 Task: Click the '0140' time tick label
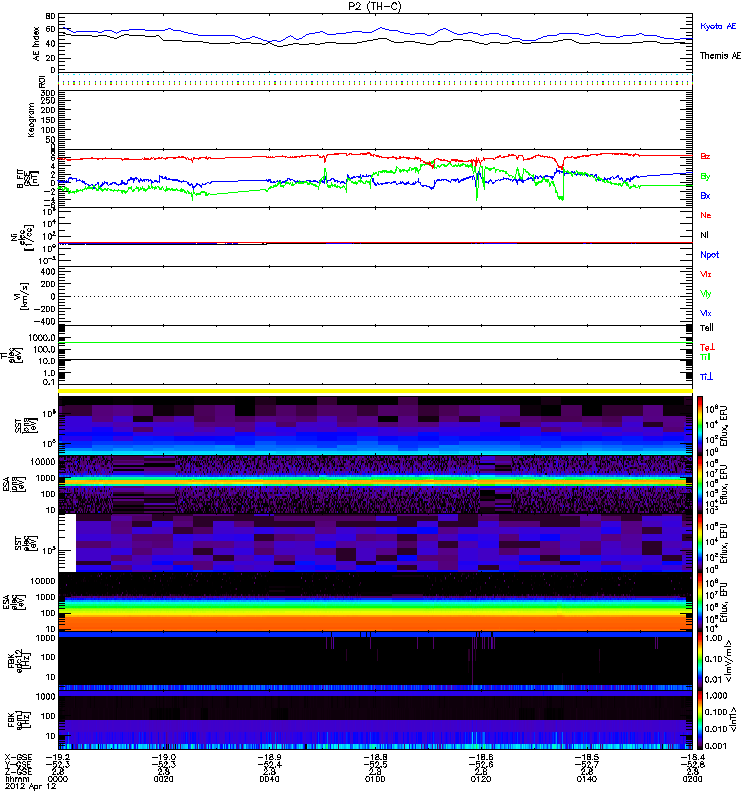point(586,779)
